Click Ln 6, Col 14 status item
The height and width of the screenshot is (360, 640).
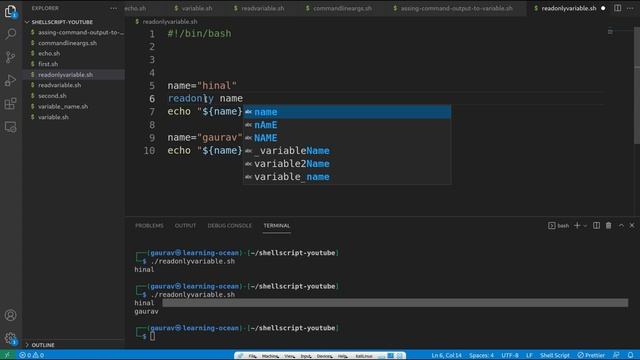click(x=447, y=355)
